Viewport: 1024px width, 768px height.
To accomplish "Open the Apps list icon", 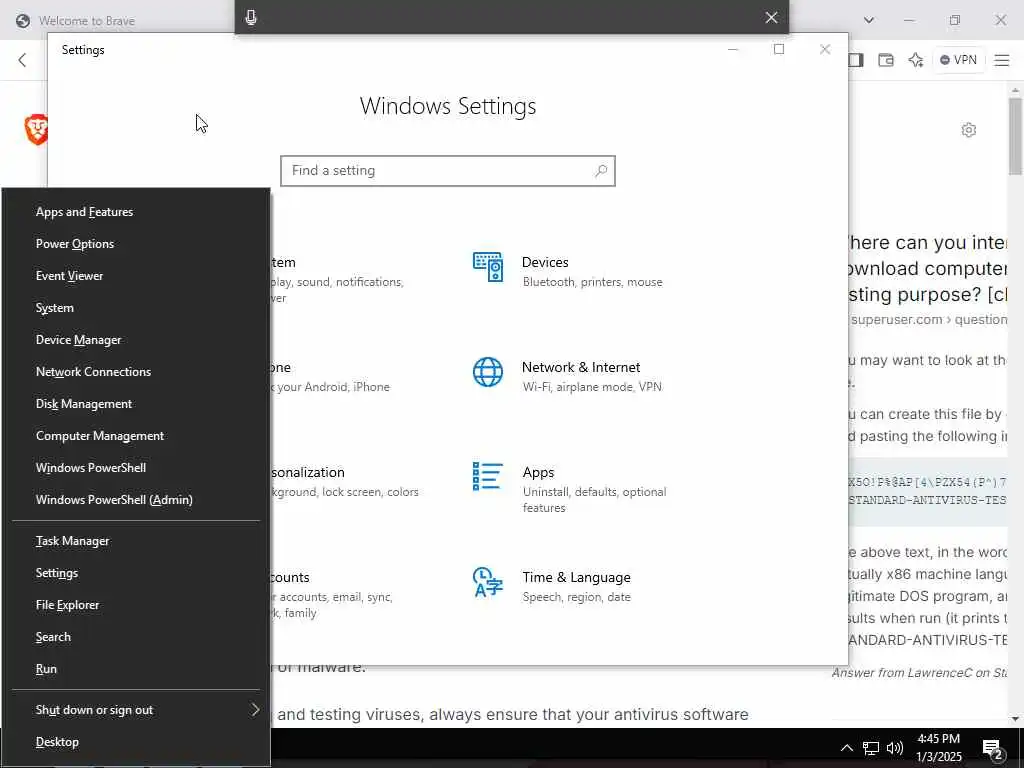I will 488,476.
